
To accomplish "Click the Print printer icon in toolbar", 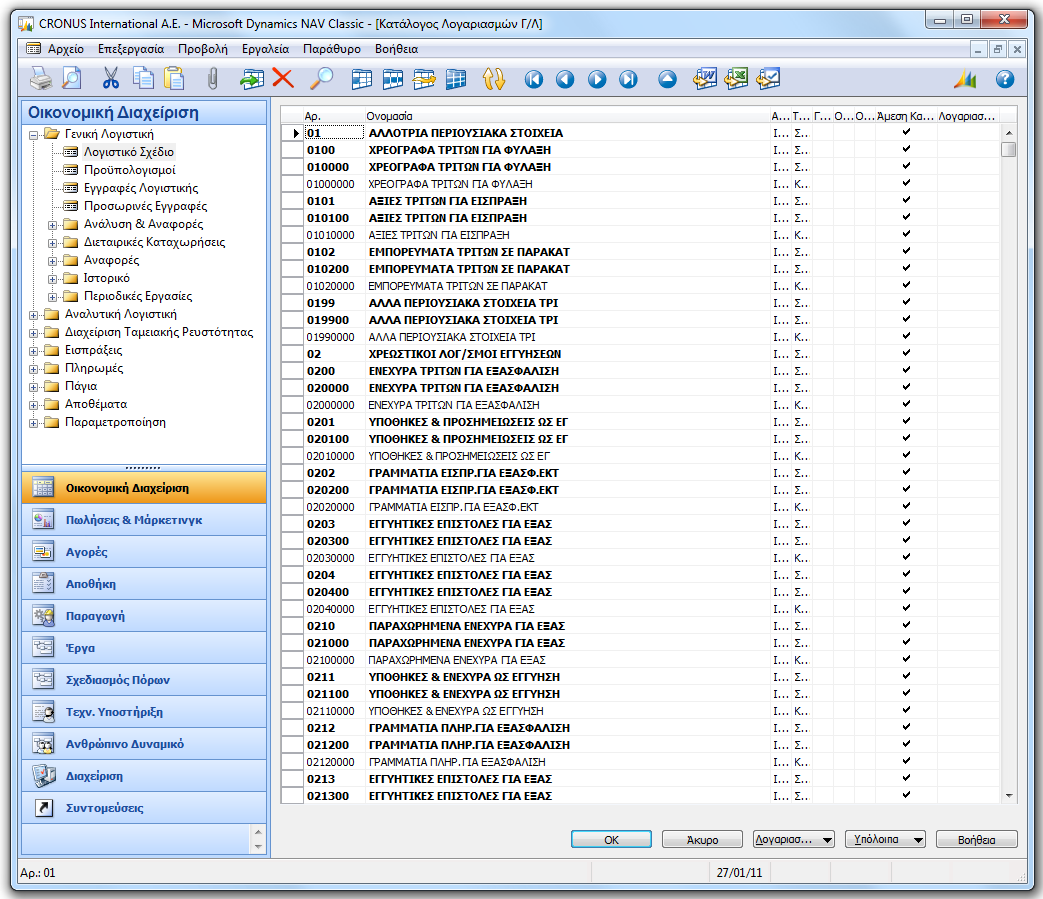I will coord(41,79).
